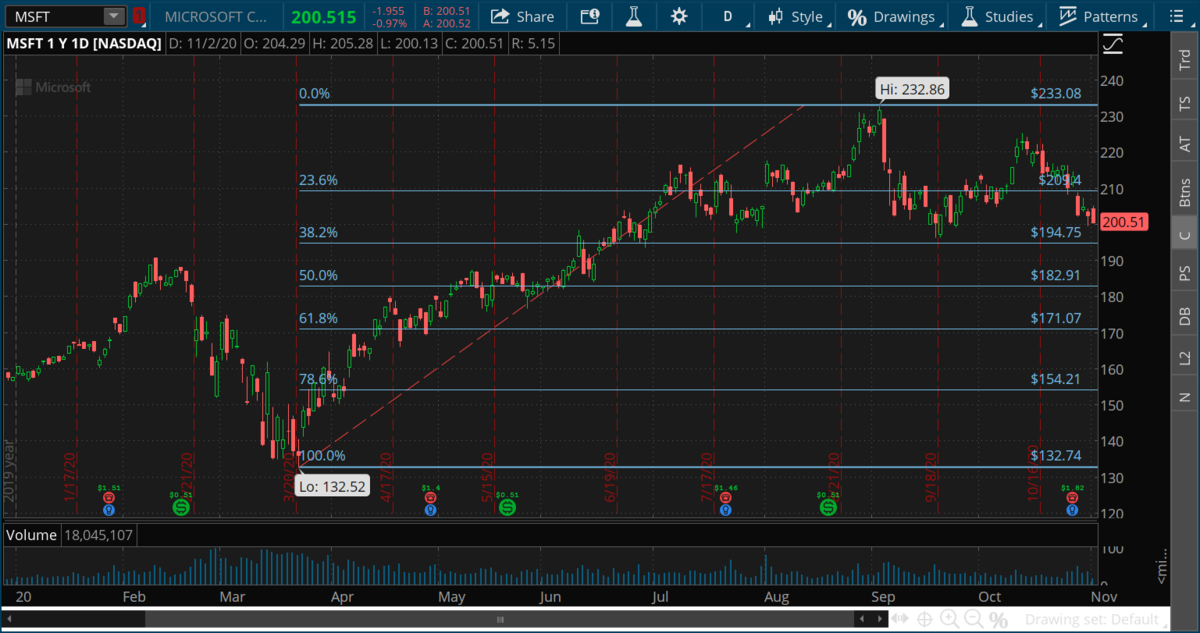The image size is (1200, 633).
Task: Click the blue bulb icon under $1.51 earnings
Action: point(107,509)
